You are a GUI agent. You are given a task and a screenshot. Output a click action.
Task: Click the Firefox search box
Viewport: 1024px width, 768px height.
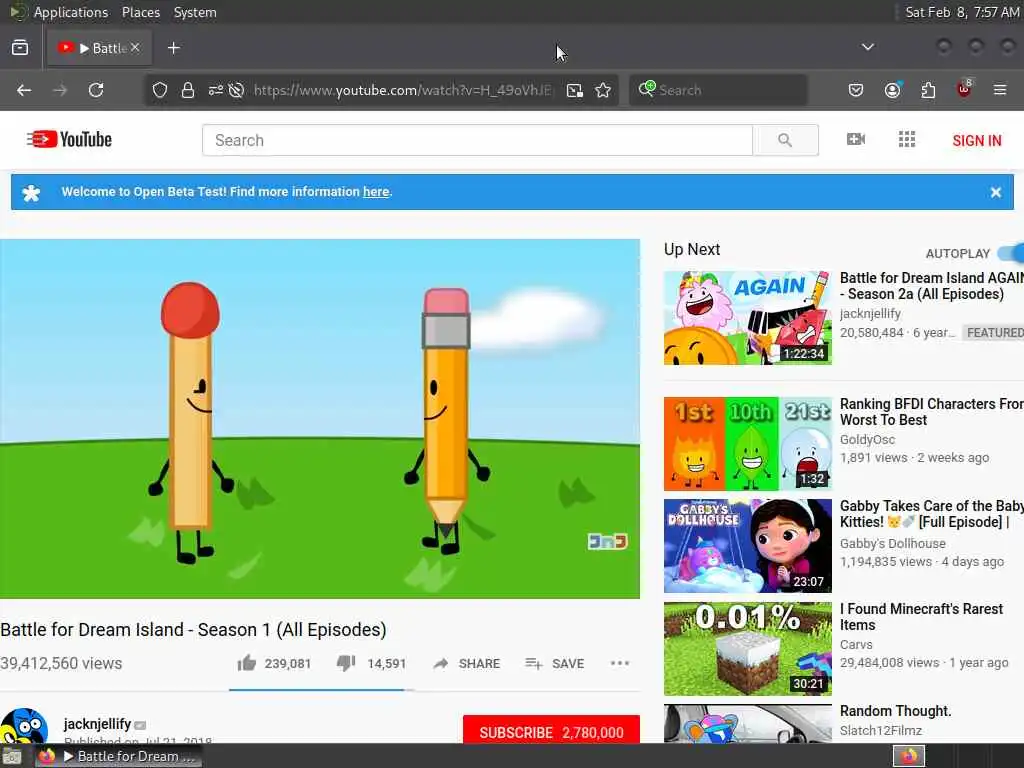click(x=718, y=90)
